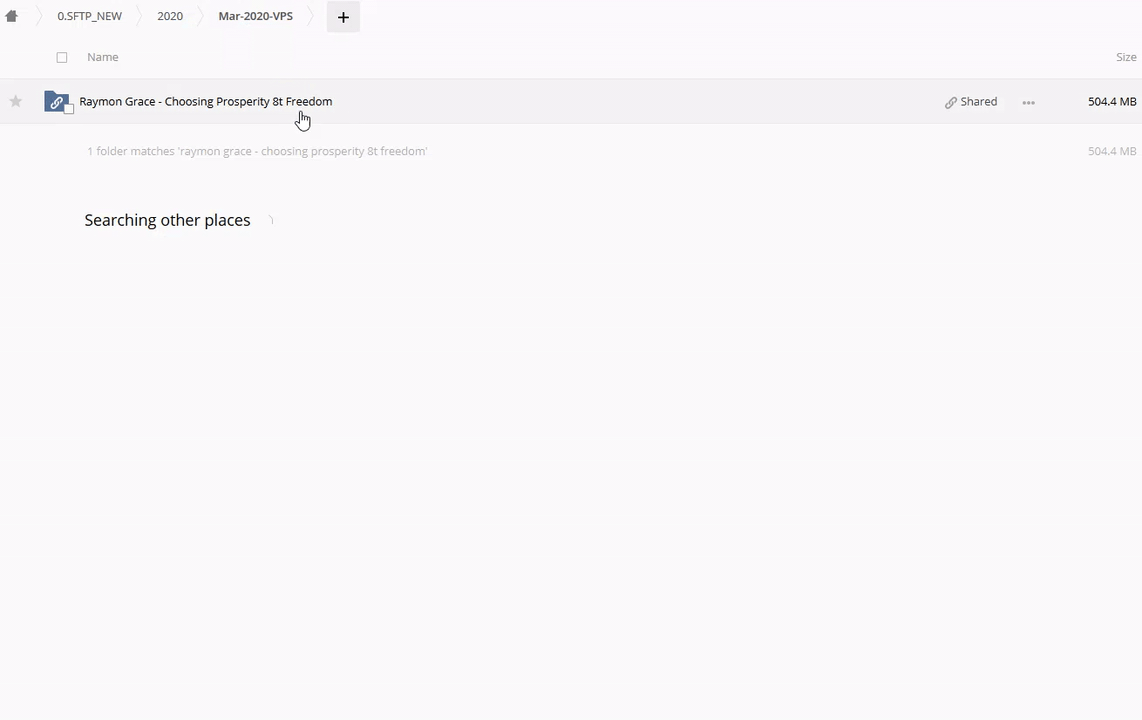Image resolution: width=1142 pixels, height=720 pixels.
Task: Click the '1 folder matches' summary text
Action: 257,151
